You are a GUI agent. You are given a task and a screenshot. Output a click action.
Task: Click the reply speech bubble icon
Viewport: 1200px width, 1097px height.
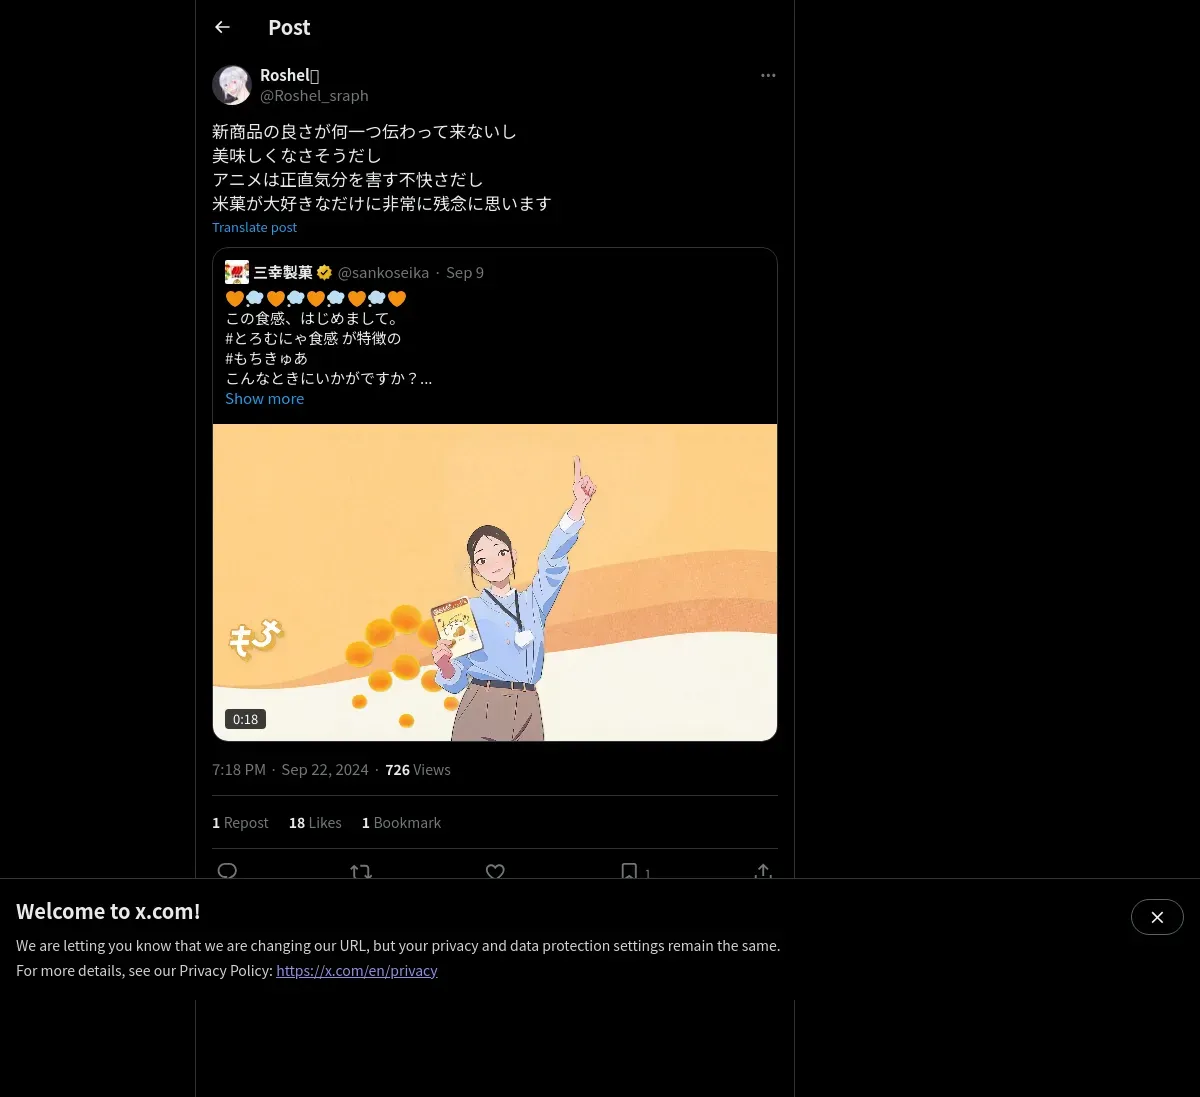click(227, 872)
